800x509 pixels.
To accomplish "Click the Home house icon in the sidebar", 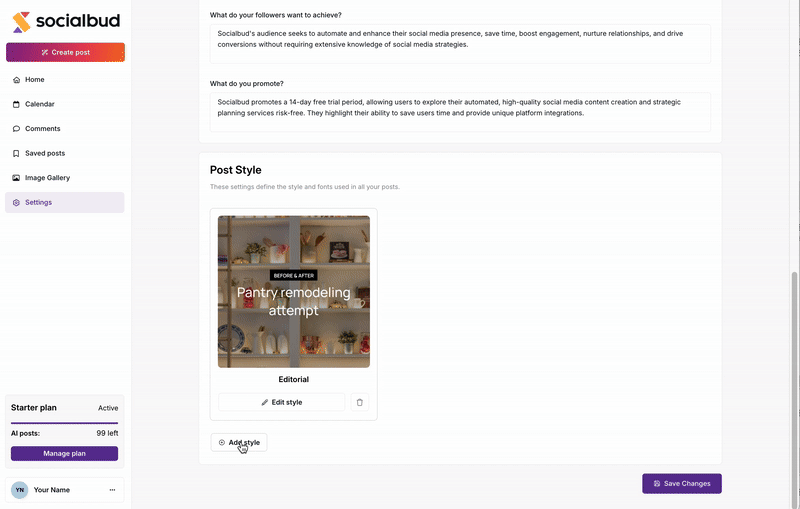I will click(16, 80).
